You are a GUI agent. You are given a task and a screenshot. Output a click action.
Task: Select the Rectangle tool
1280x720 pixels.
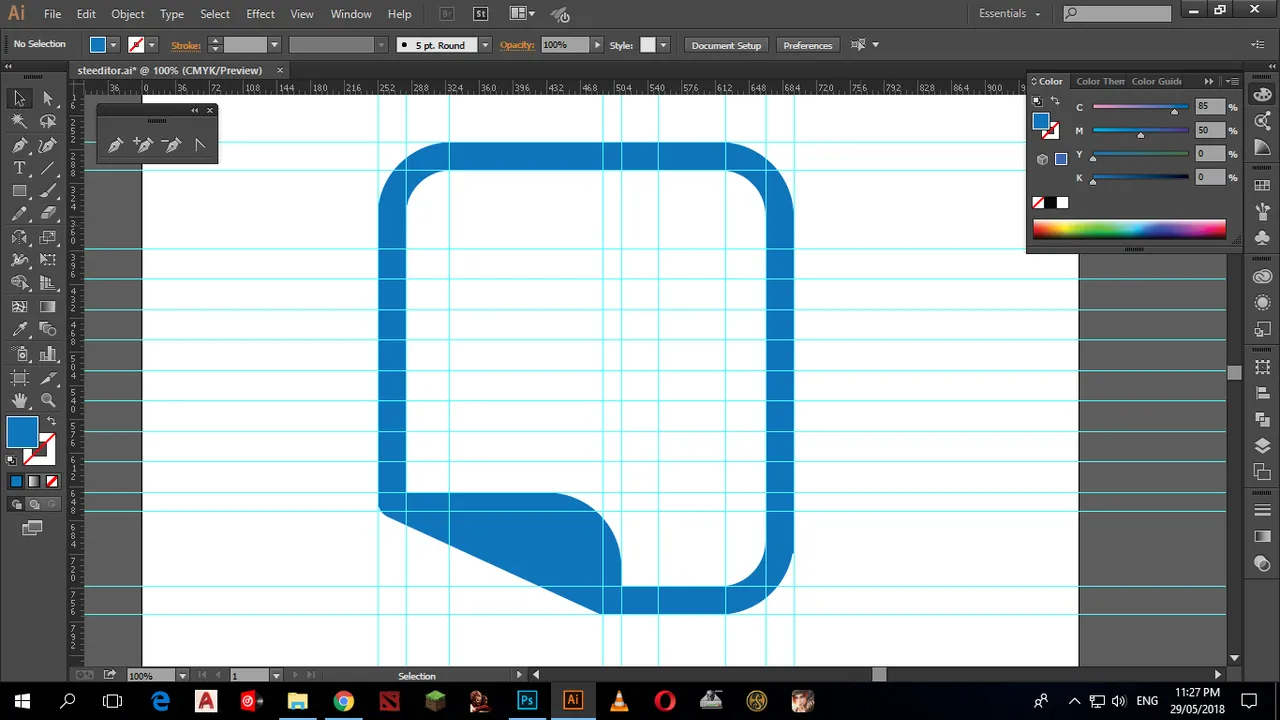tap(19, 191)
